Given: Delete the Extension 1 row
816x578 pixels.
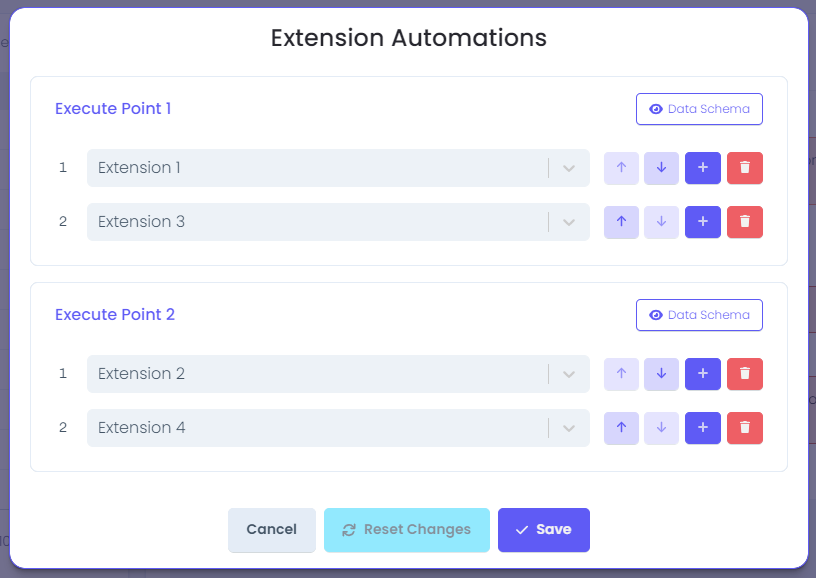Looking at the screenshot, I should click(745, 168).
